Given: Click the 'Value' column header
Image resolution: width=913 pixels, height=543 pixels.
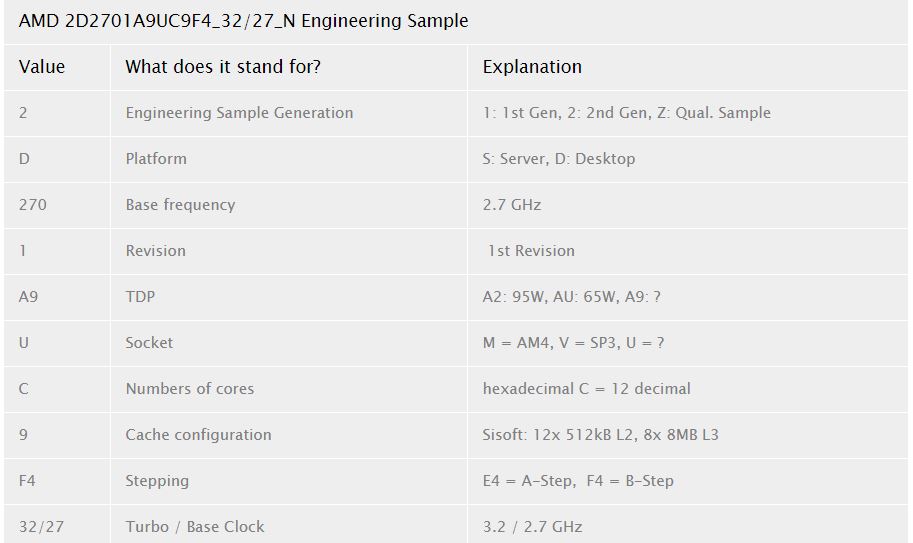Looking at the screenshot, I should 42,67.
